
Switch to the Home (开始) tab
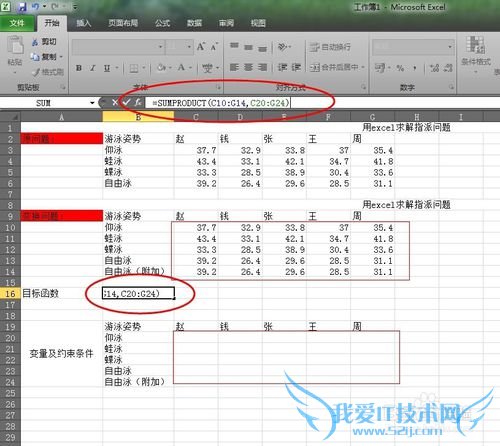click(52, 23)
